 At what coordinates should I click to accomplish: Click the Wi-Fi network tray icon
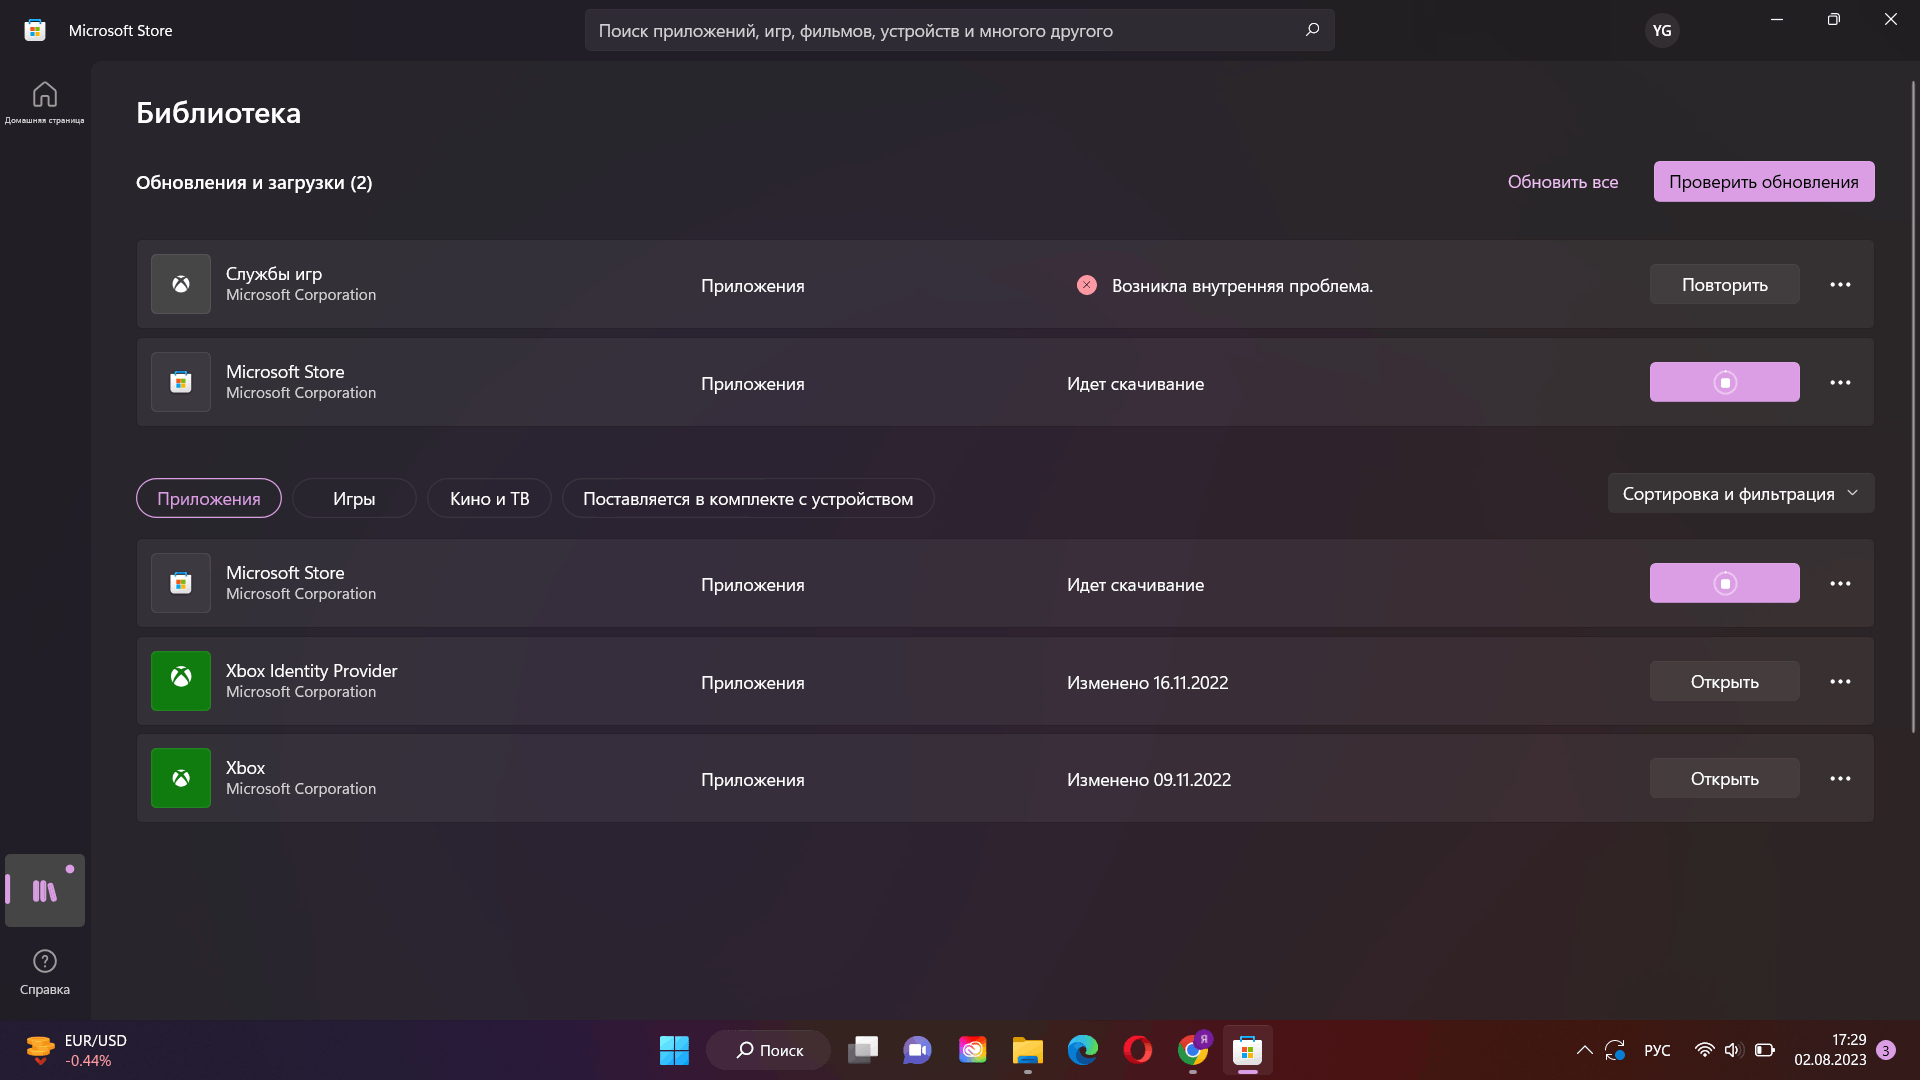click(1704, 1050)
